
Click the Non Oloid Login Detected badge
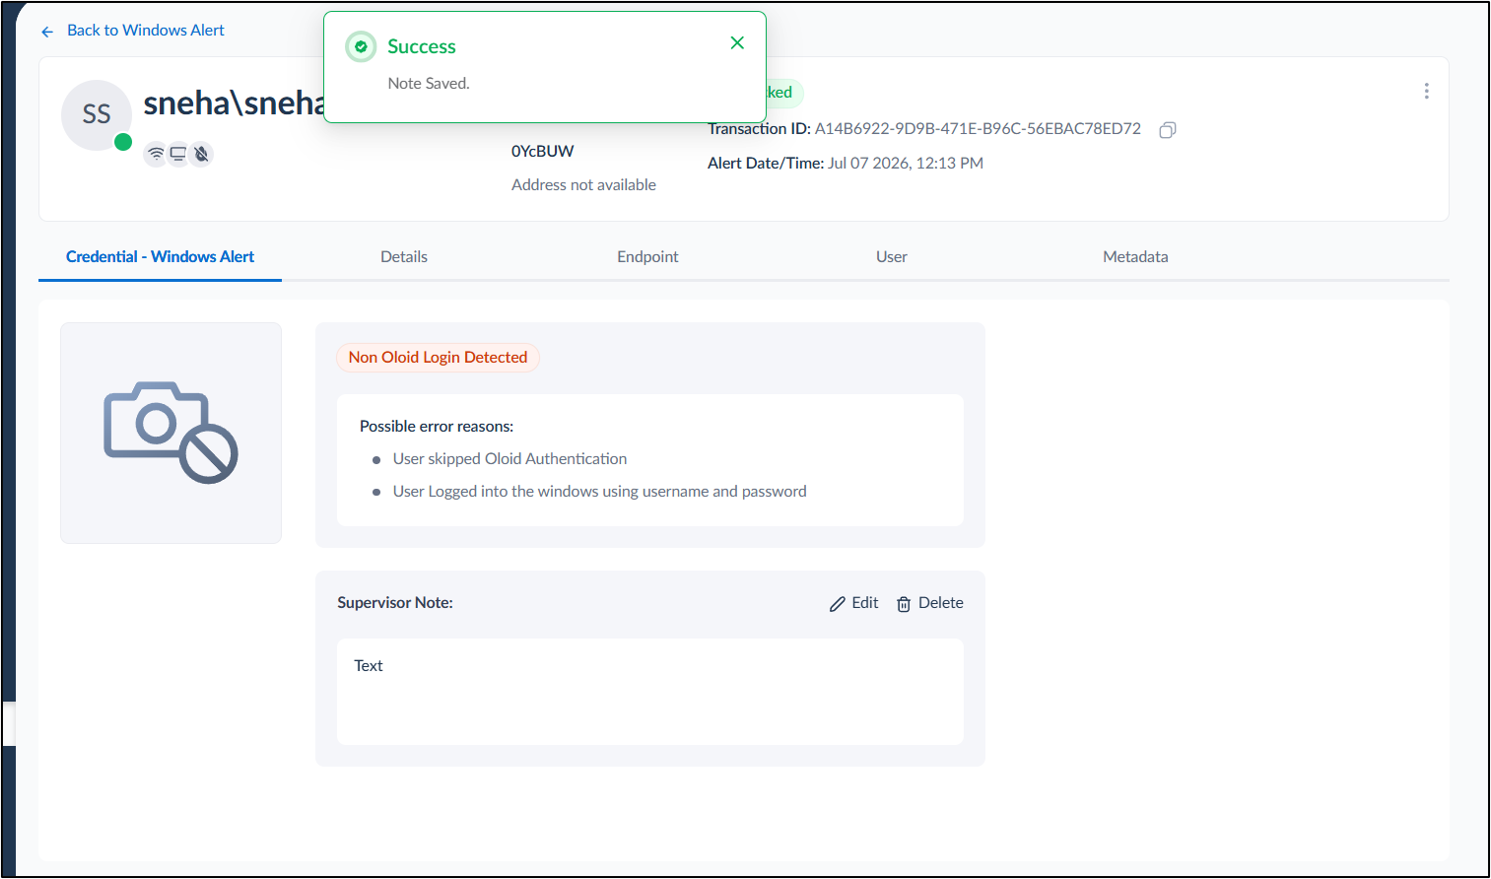pos(438,358)
